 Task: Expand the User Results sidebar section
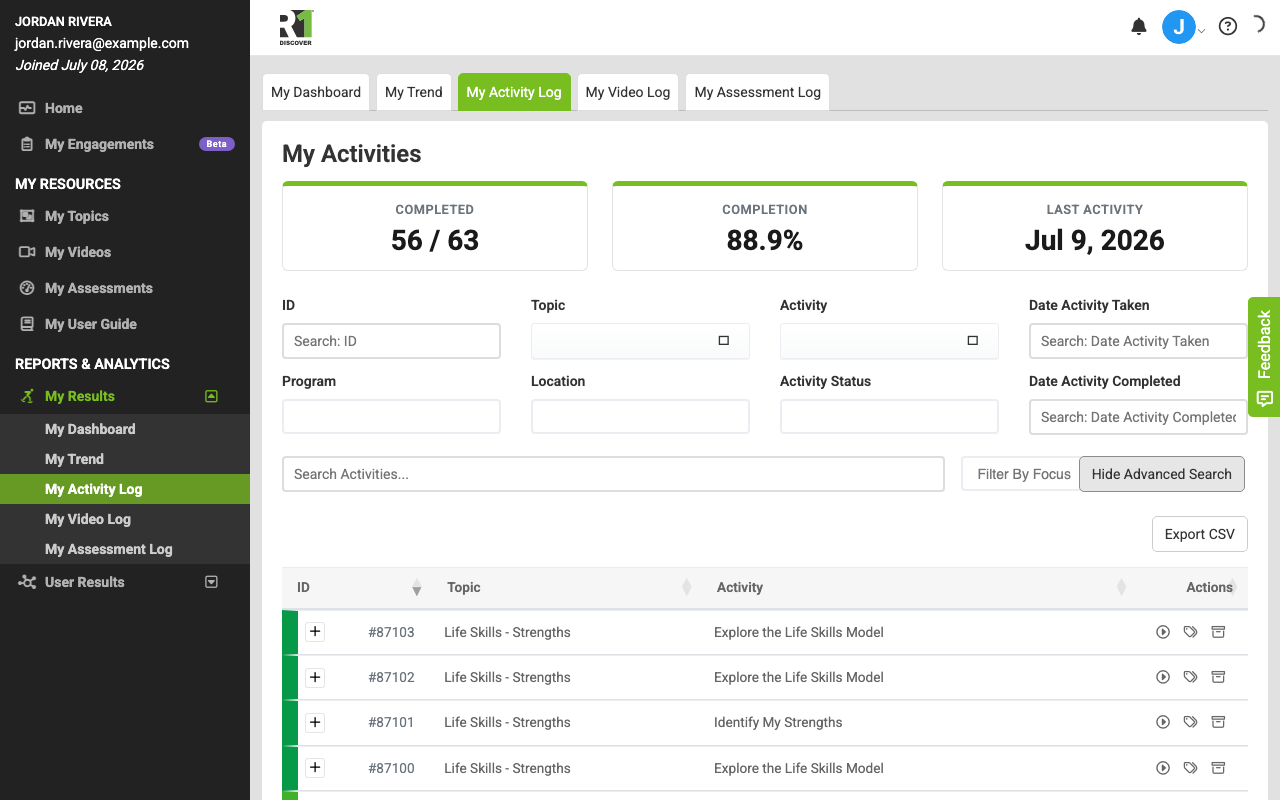pos(211,582)
